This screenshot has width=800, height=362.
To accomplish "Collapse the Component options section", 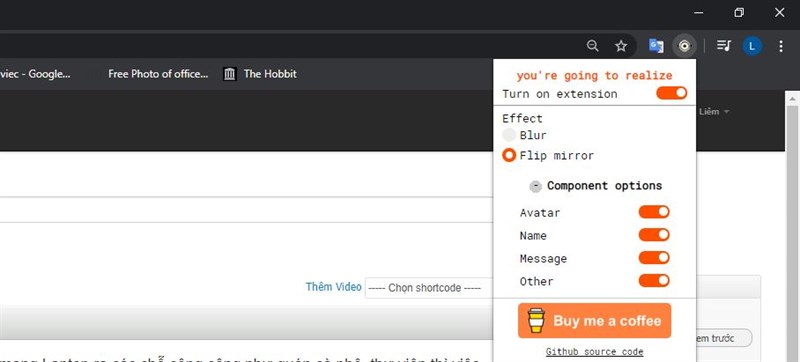I will (535, 186).
